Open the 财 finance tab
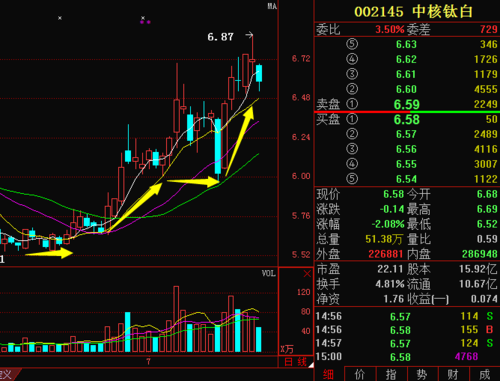500x381 pixels. [x=453, y=374]
